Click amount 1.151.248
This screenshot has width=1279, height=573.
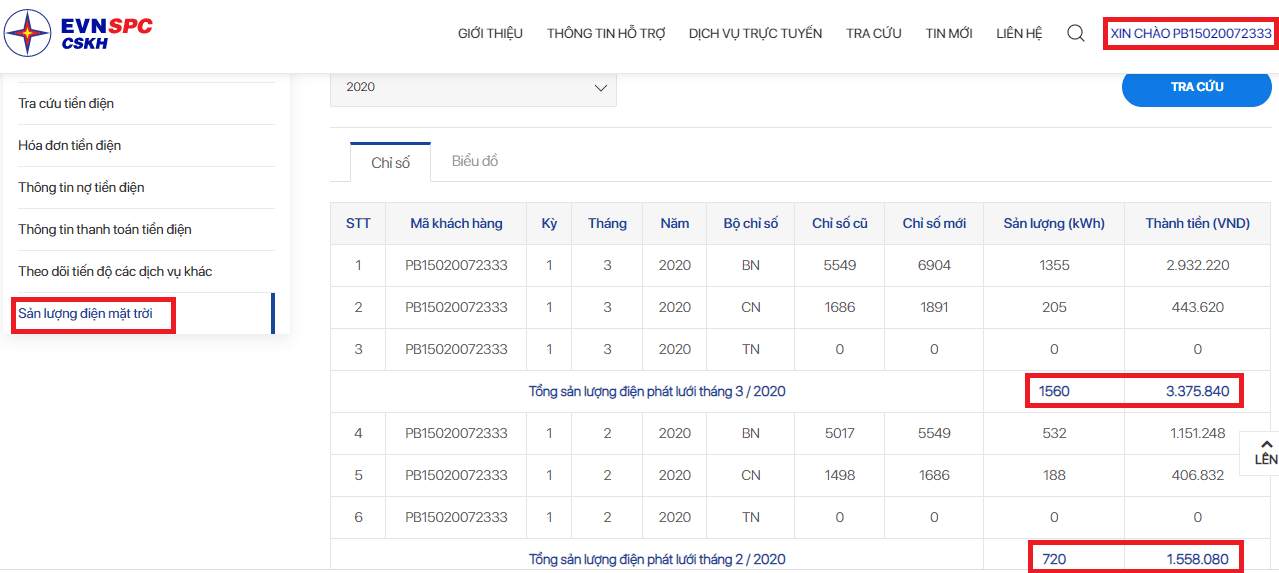pyautogui.click(x=1198, y=433)
